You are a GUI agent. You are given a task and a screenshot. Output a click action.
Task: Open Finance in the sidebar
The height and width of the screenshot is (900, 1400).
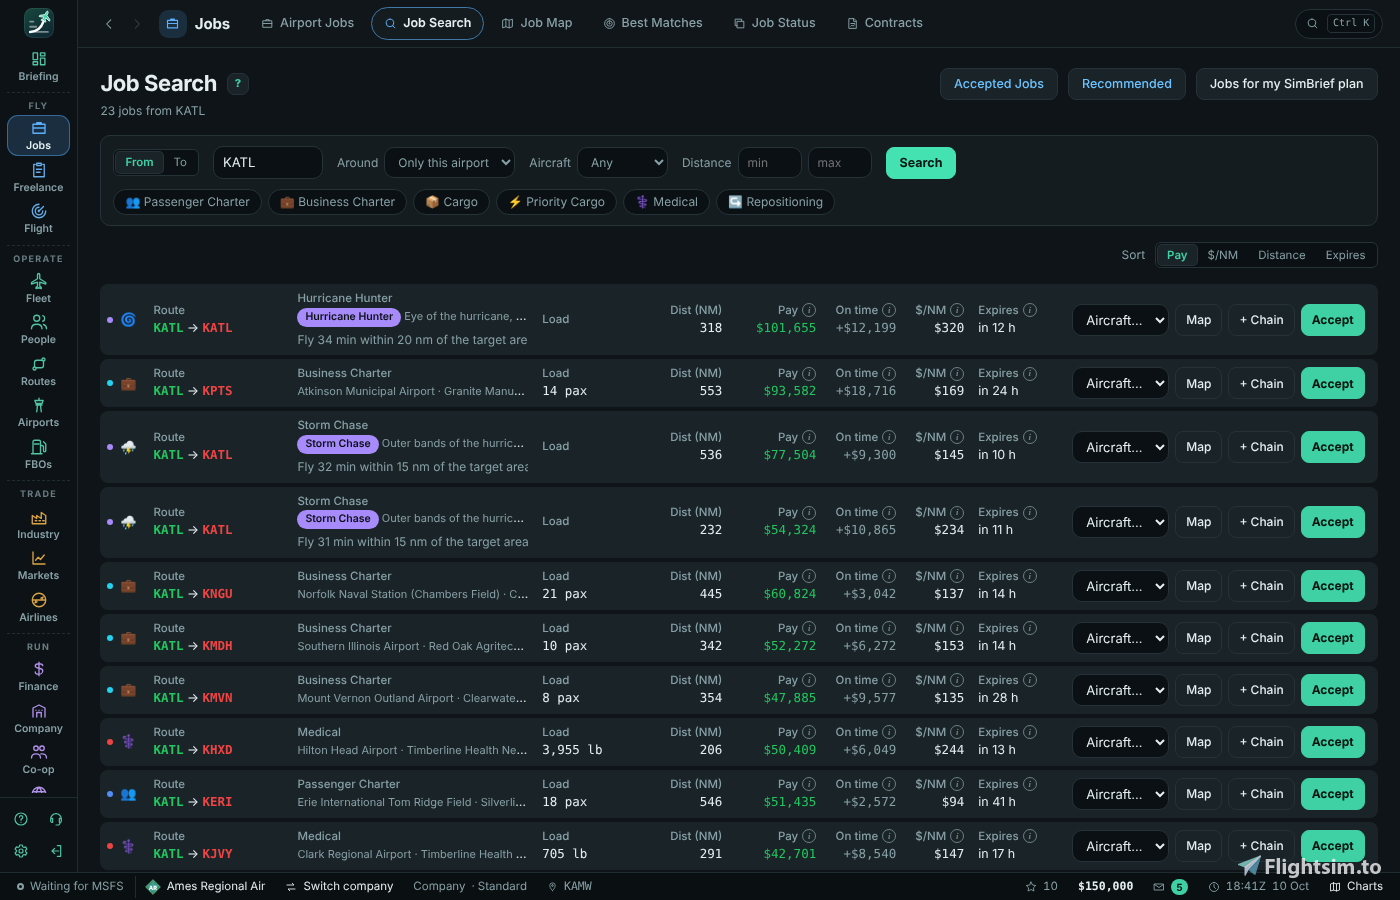tap(38, 676)
